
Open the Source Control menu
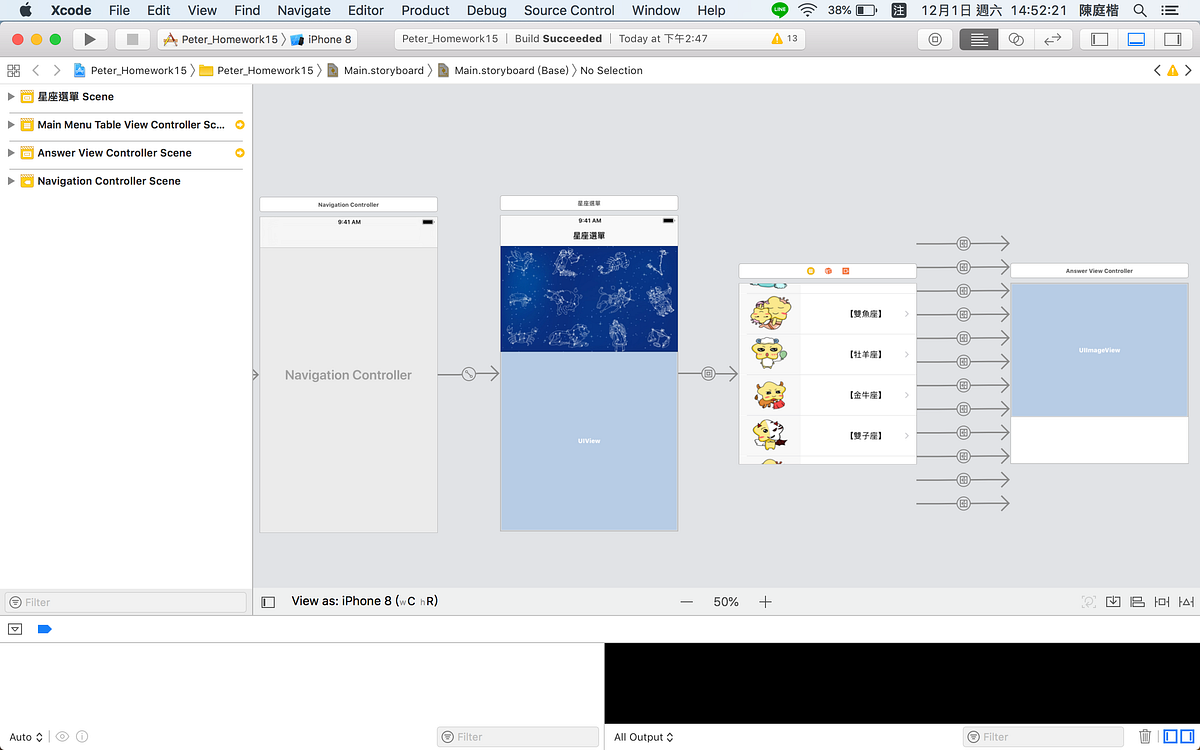568,10
